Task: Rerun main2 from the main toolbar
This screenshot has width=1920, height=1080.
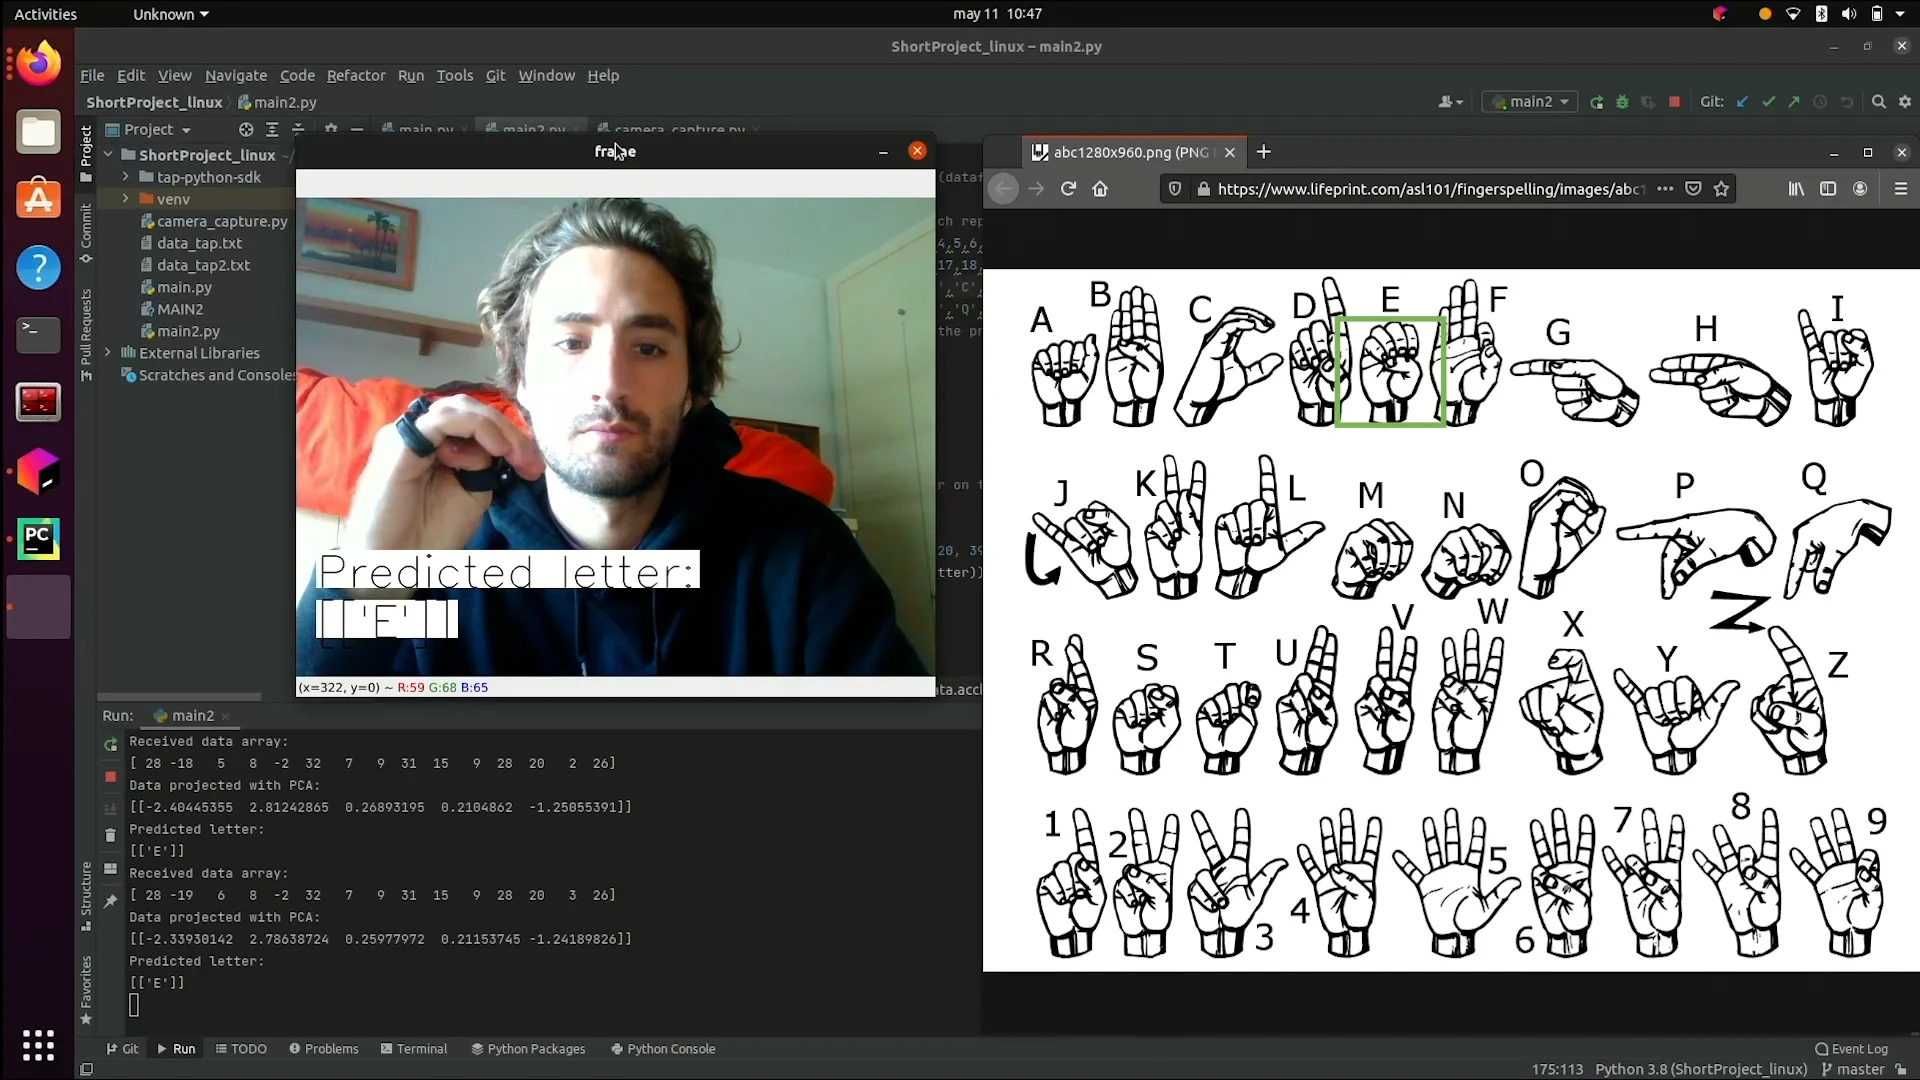Action: [x=1597, y=102]
